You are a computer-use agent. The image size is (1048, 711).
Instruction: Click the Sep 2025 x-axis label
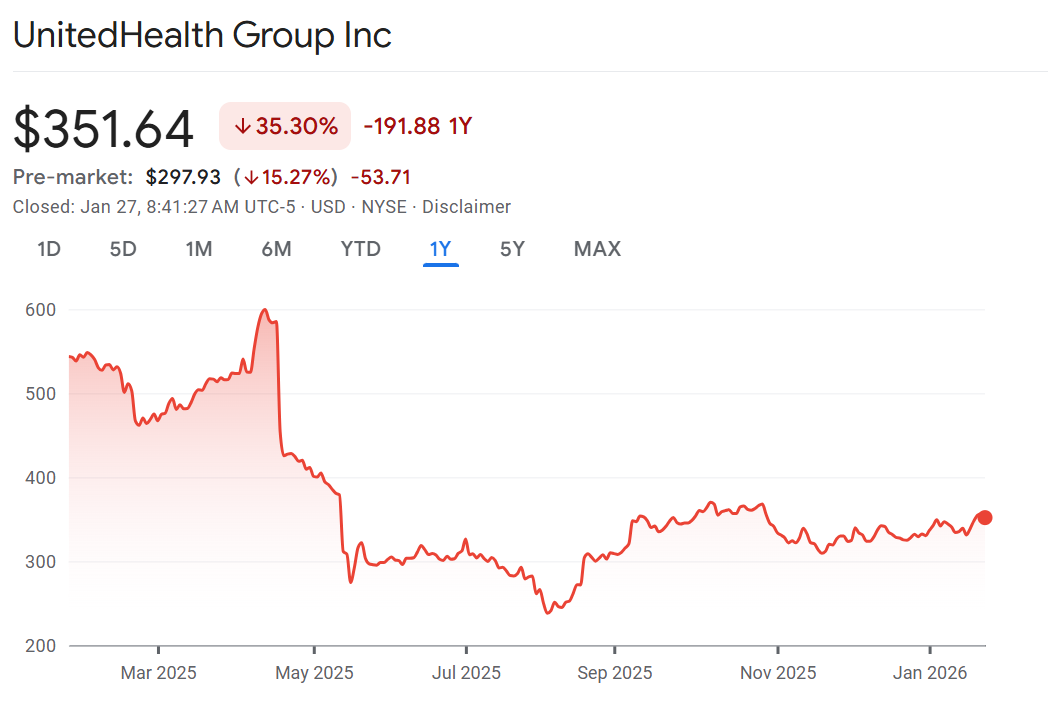pos(615,673)
